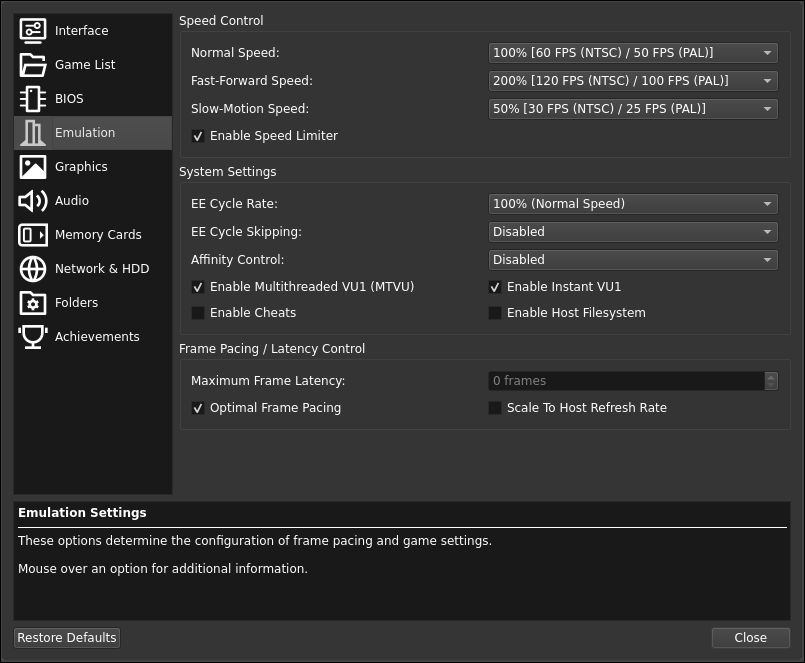Enable the Enable Cheats checkbox
This screenshot has width=805, height=663.
(198, 313)
